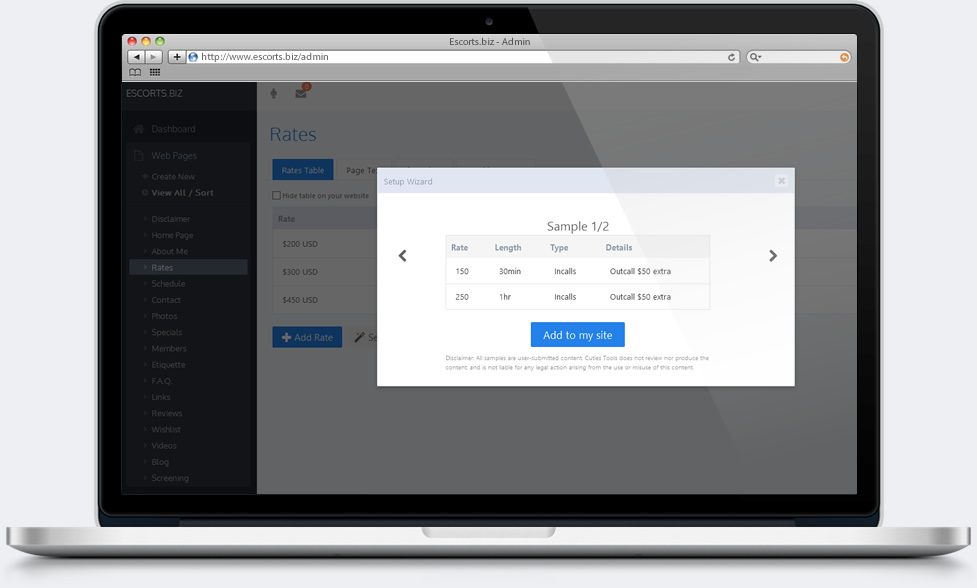Open F.A.Q. in the sidebar
977x588 pixels.
[x=161, y=381]
